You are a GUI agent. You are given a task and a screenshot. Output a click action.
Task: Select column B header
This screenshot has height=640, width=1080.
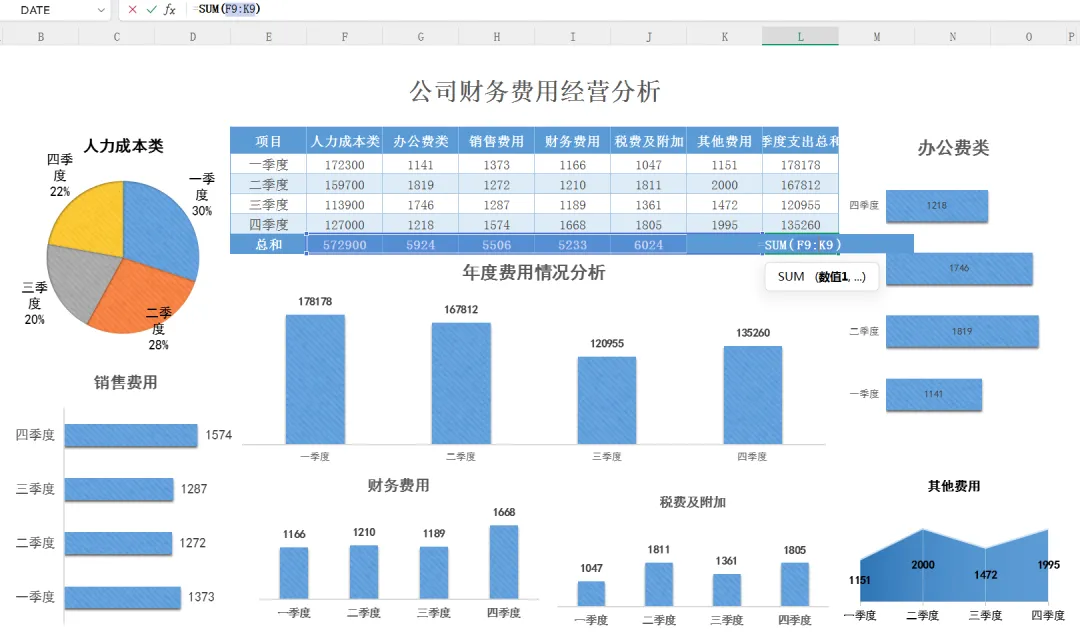tap(41, 37)
